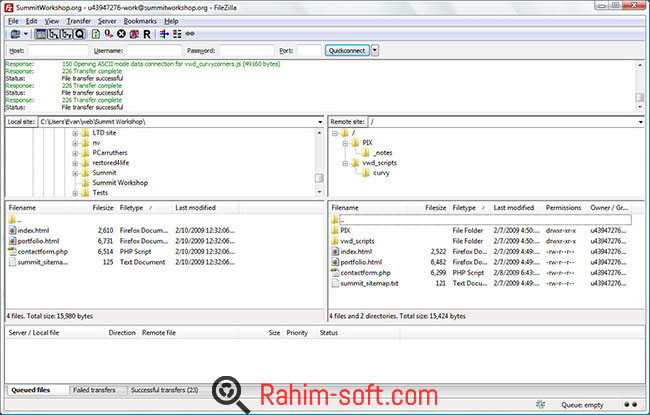Select remote summit_sitemap.txt file

point(369,284)
